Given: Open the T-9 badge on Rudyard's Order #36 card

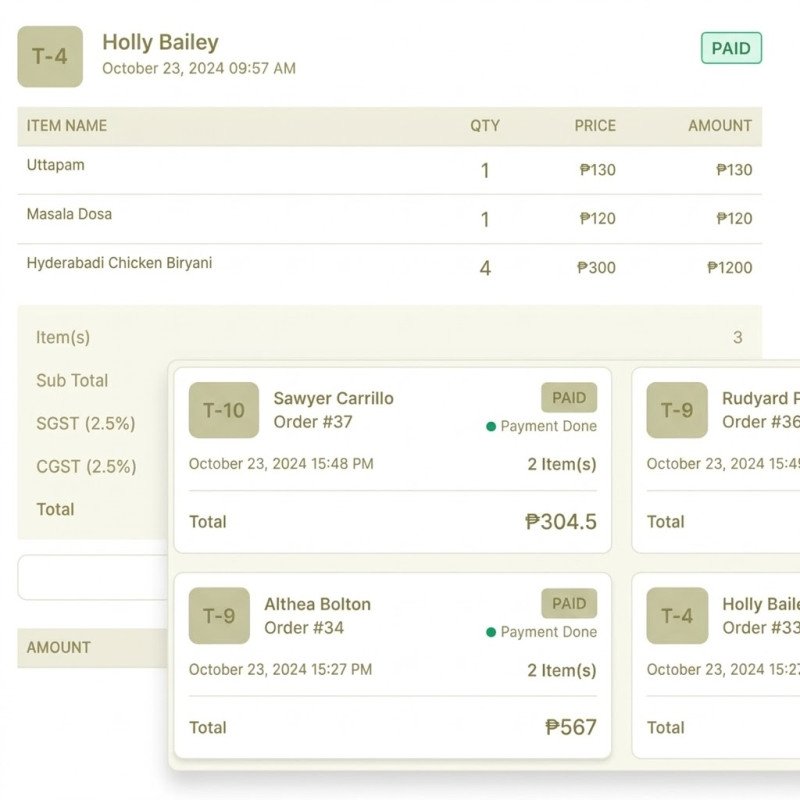Looking at the screenshot, I should (677, 410).
